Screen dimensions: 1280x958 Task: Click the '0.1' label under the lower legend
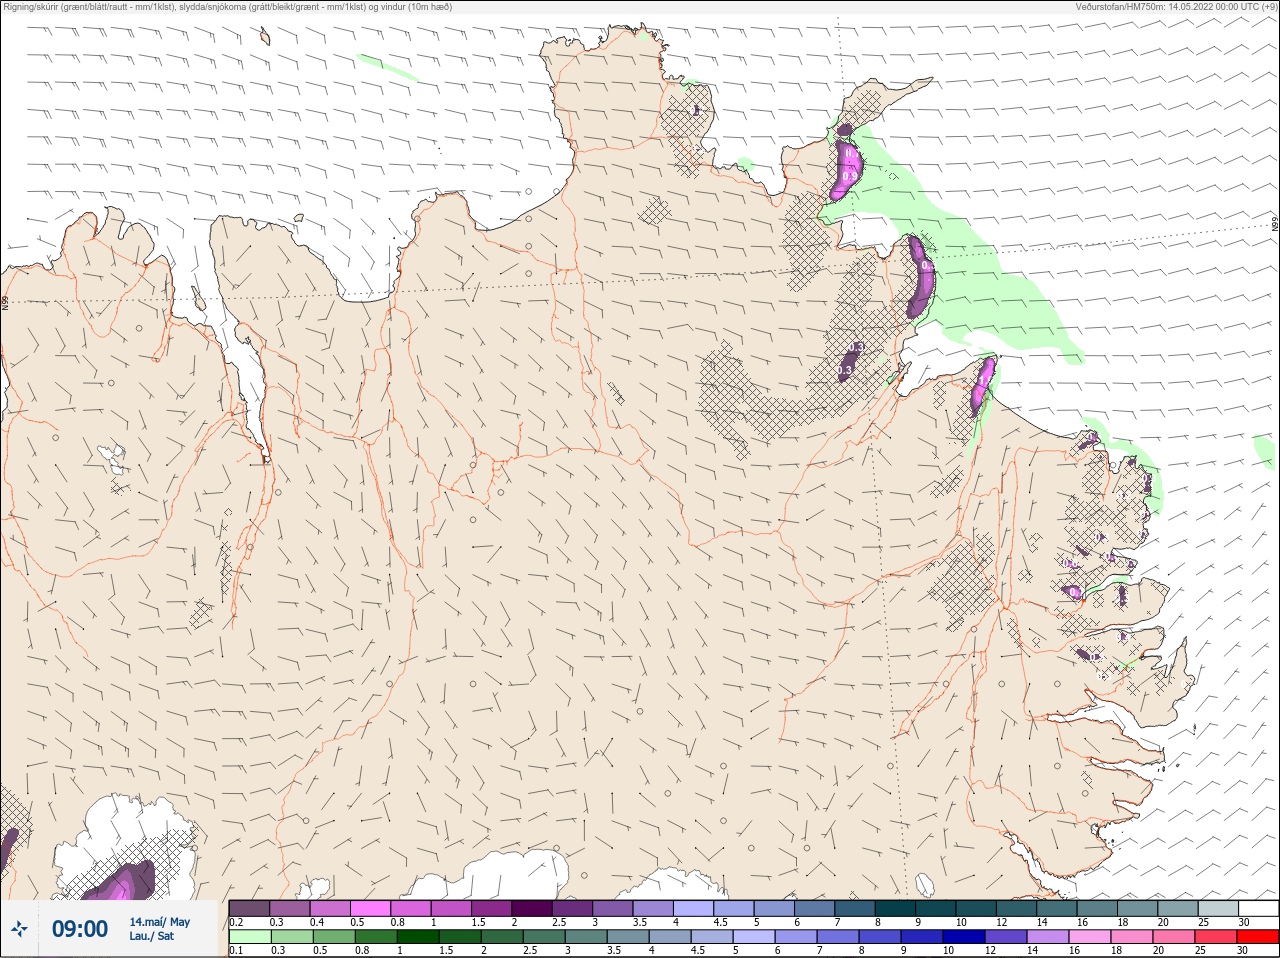236,951
